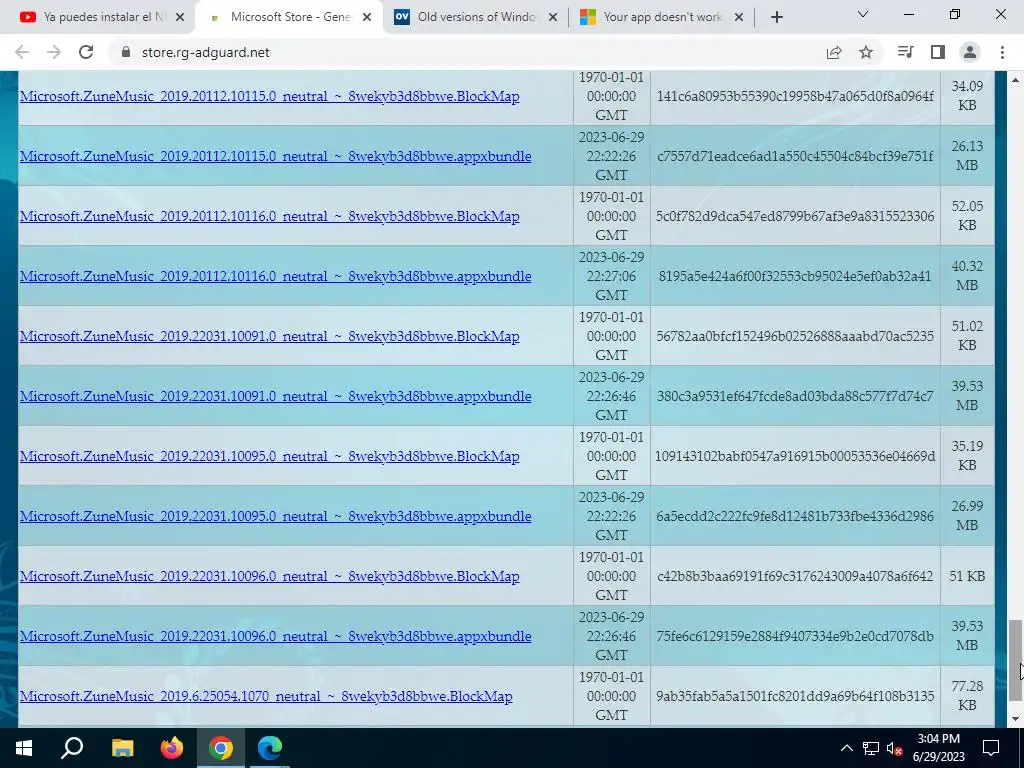Download ZuneMusic 2019.6.25054.1070 BlockMap link
Image resolution: width=1024 pixels, height=768 pixels.
(266, 697)
